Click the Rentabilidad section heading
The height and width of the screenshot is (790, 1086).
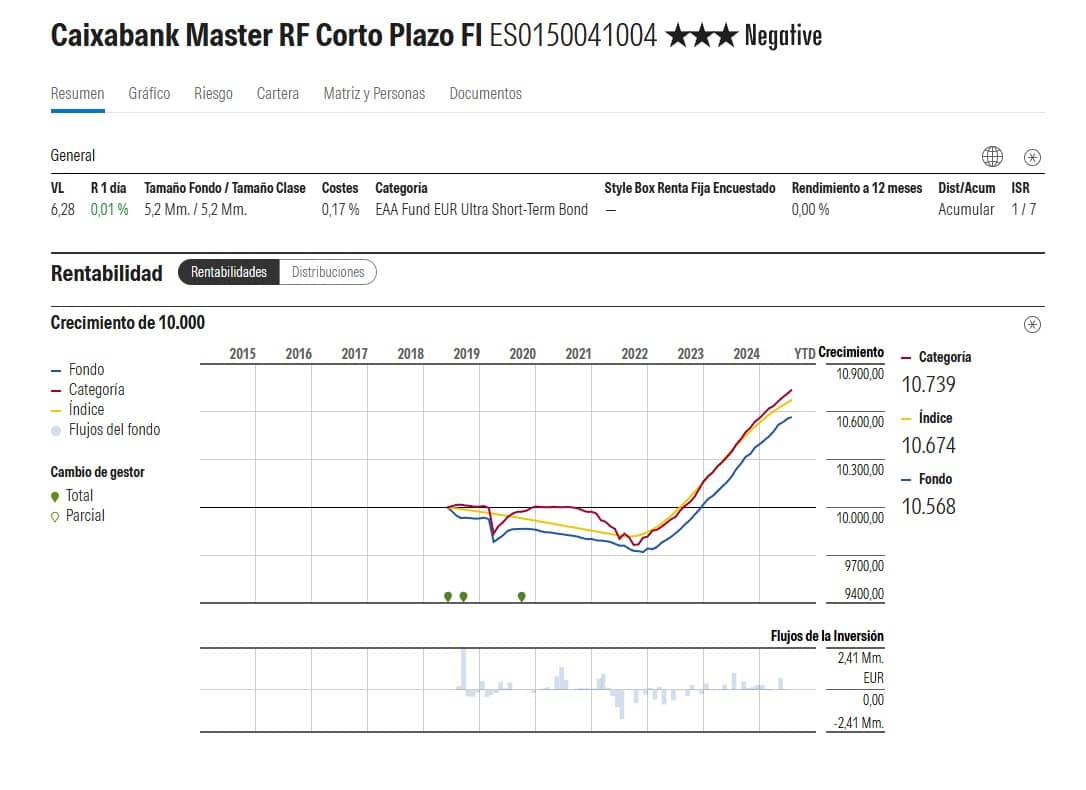coord(107,273)
